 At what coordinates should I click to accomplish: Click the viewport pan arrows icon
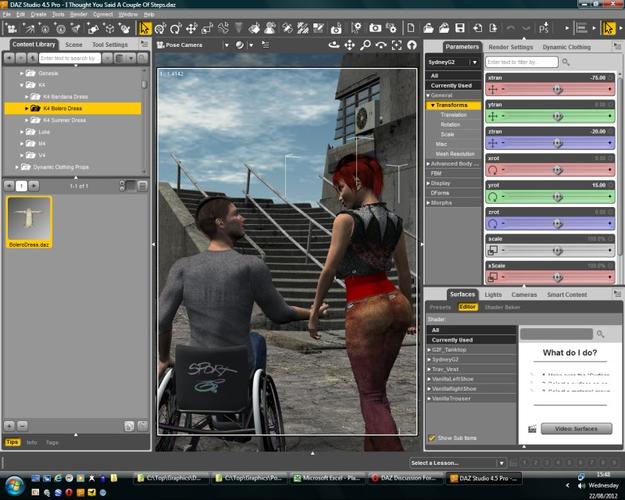tap(350, 46)
